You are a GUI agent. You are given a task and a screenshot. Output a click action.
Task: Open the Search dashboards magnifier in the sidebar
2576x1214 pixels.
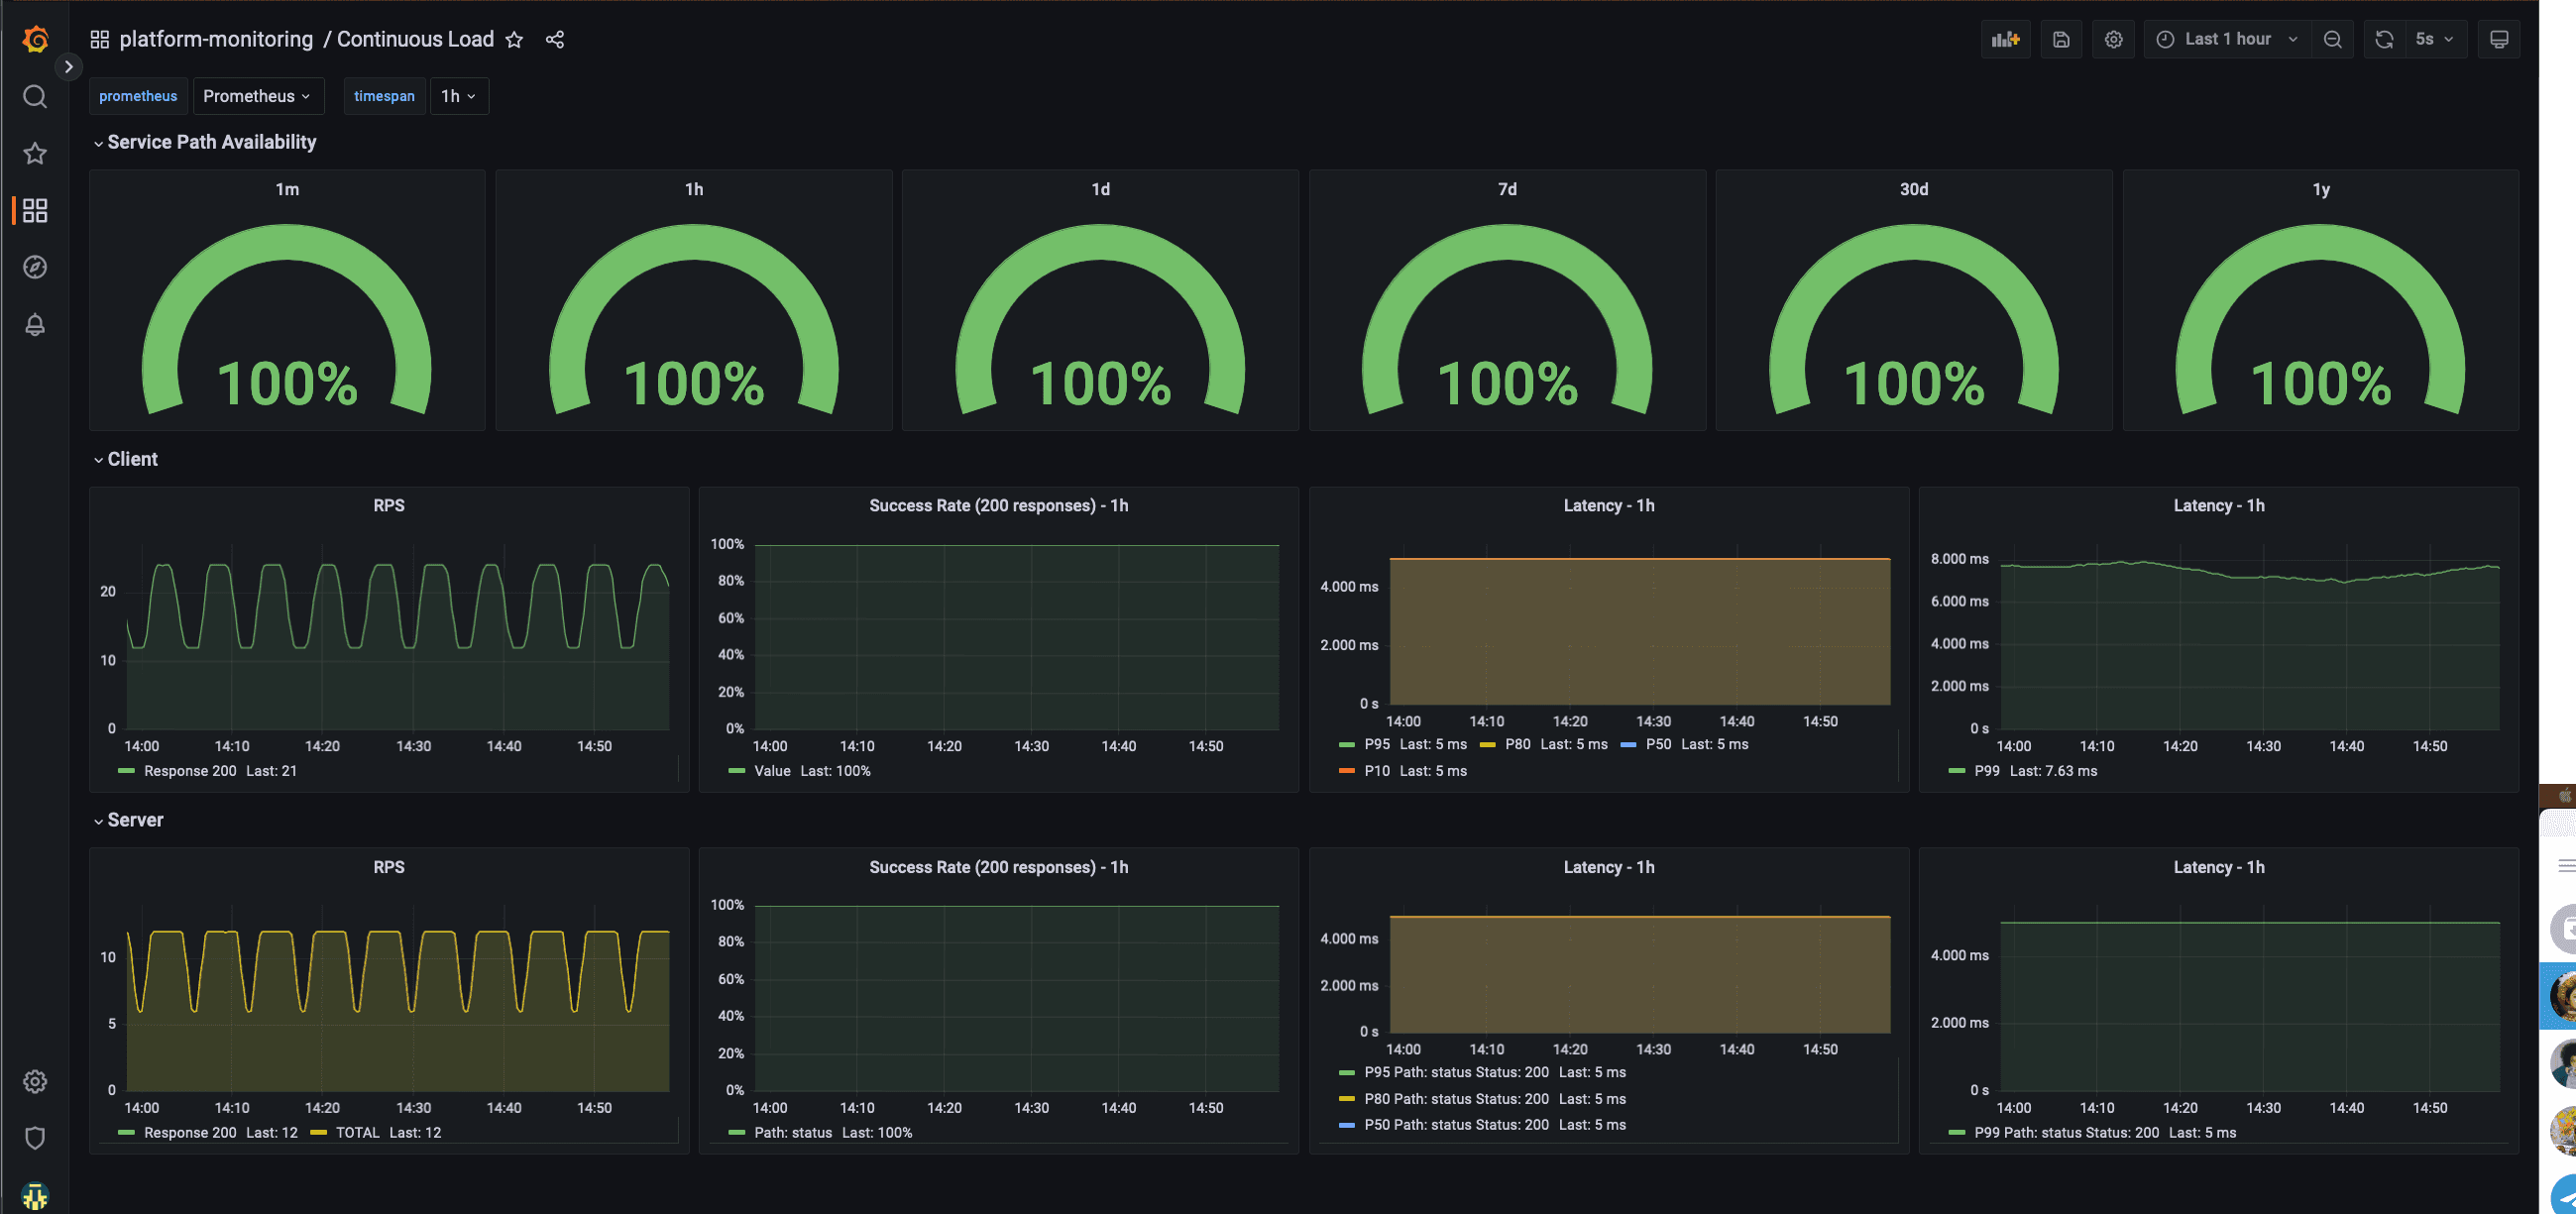click(35, 97)
